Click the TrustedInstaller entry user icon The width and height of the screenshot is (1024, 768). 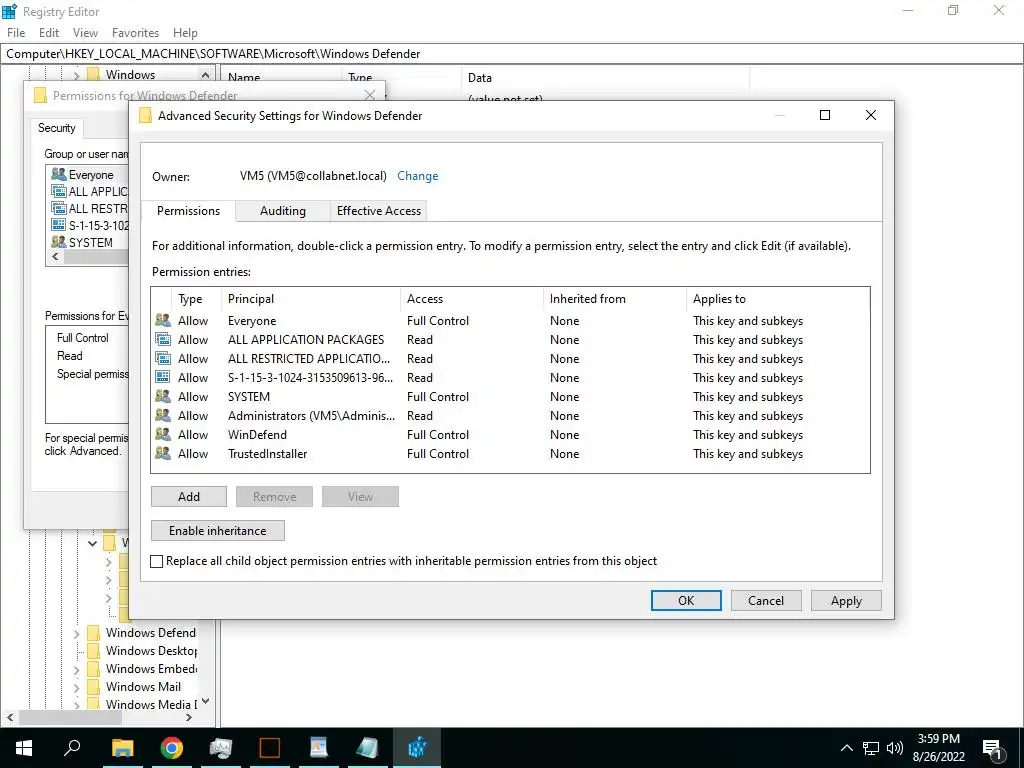point(163,453)
